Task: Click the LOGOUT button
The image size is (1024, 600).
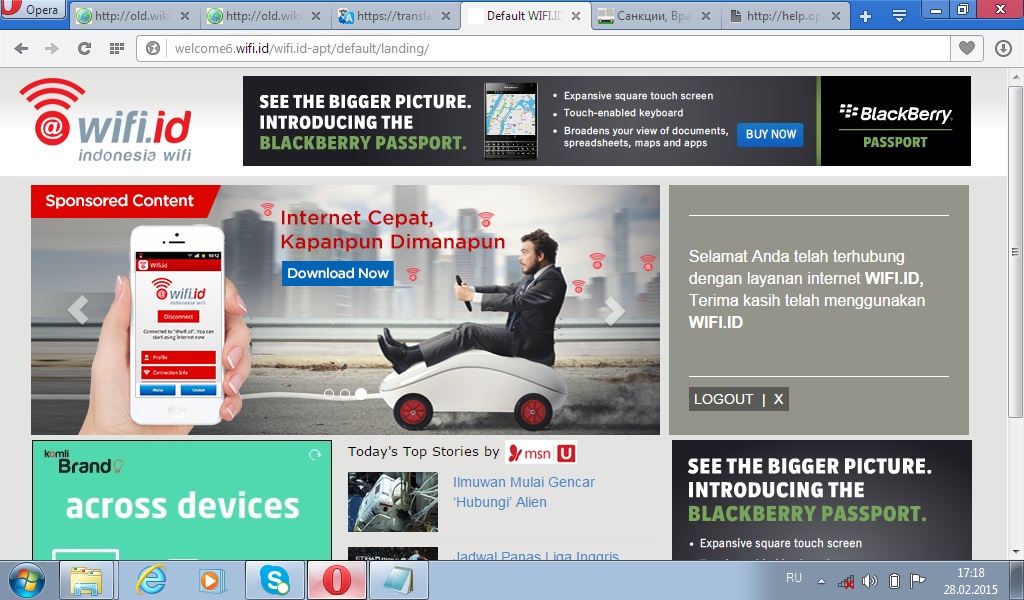Action: coord(723,399)
